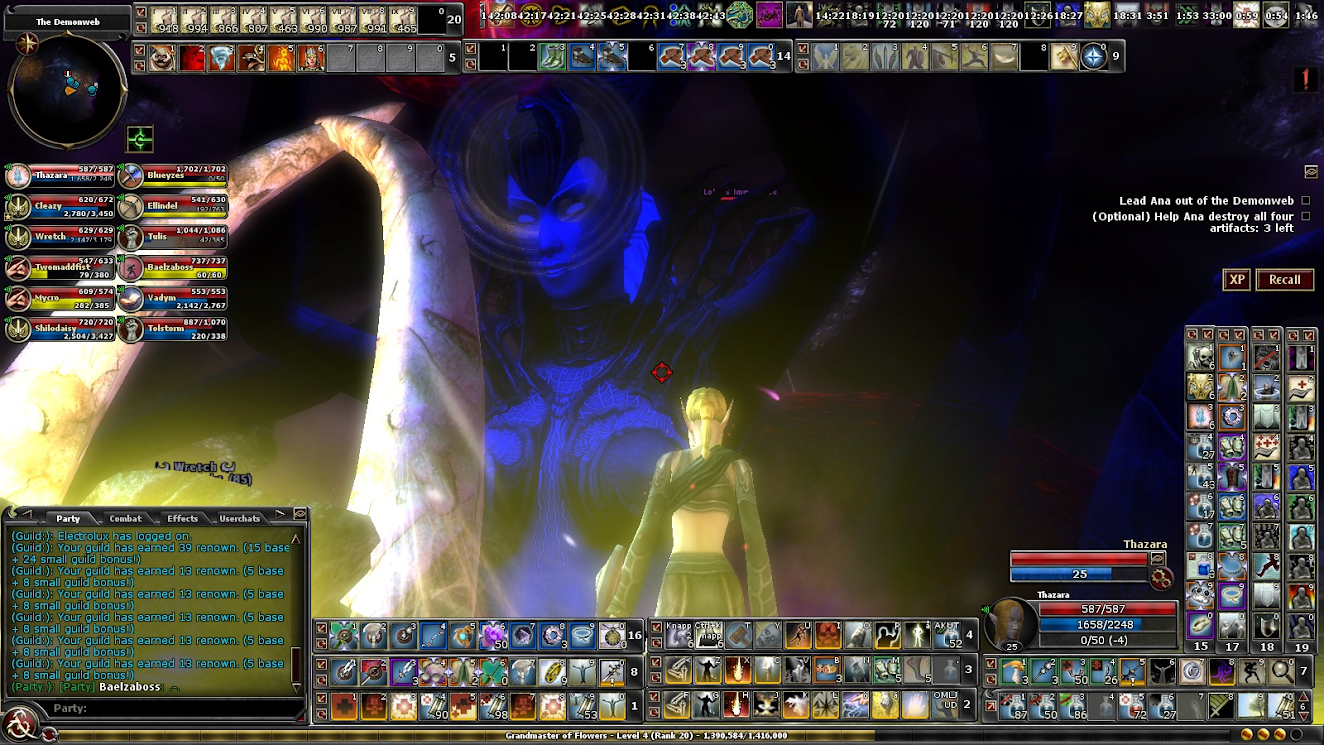
Task: Switch to the Party chat tab
Action: pyautogui.click(x=68, y=518)
